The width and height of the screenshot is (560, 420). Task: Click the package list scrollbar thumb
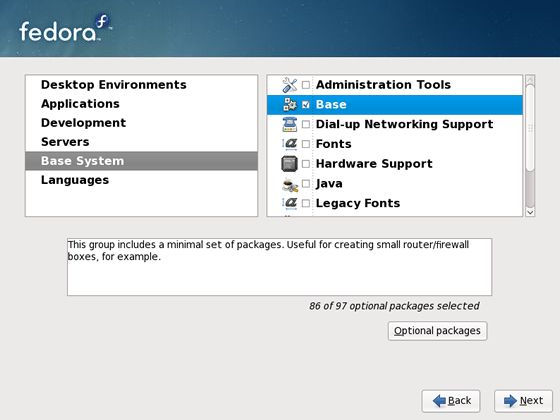point(530,128)
